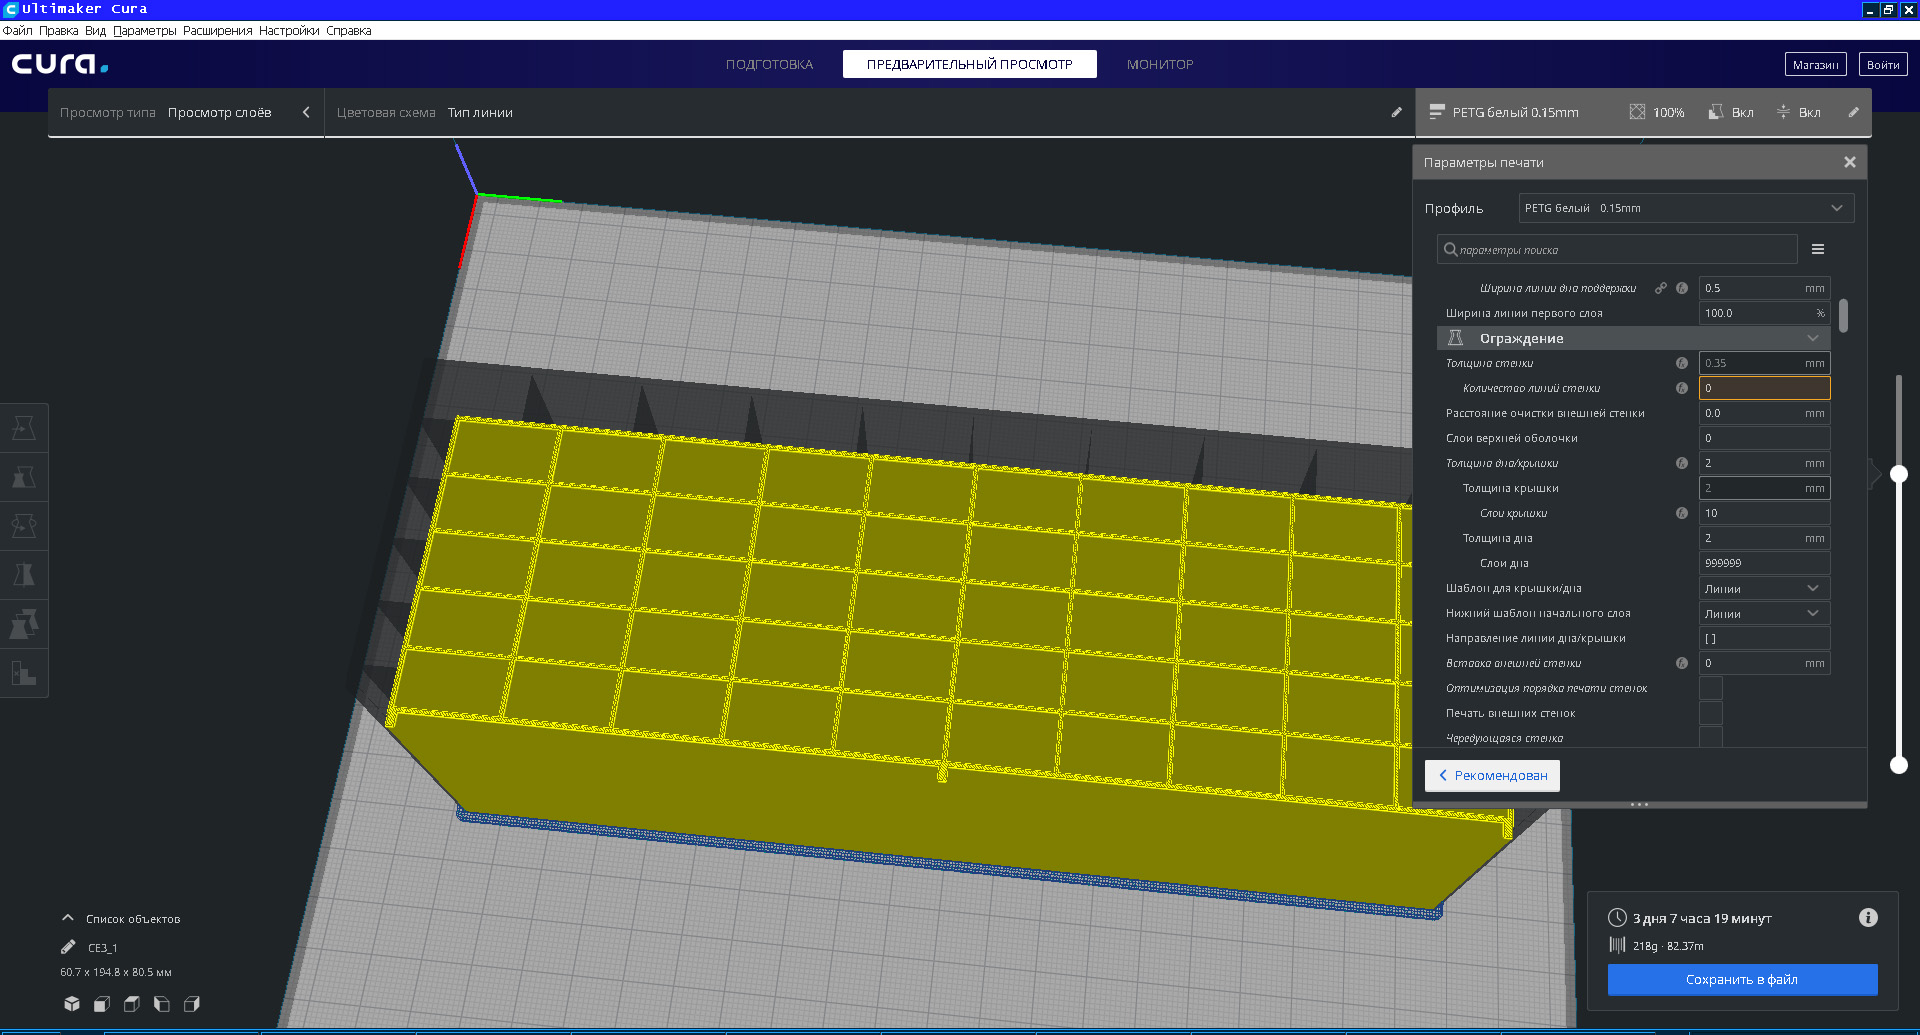Select the Rotate tool in left toolbar
The height and width of the screenshot is (1035, 1920).
pos(24,526)
